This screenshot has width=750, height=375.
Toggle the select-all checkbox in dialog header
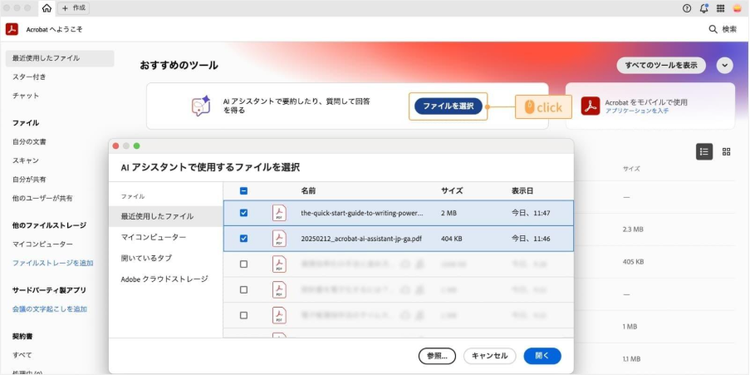click(243, 191)
